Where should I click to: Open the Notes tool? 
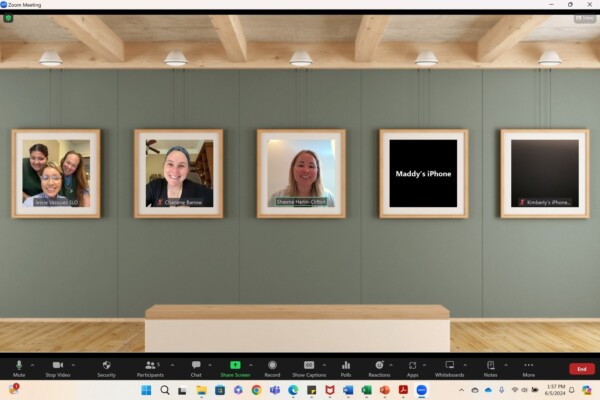(490, 366)
